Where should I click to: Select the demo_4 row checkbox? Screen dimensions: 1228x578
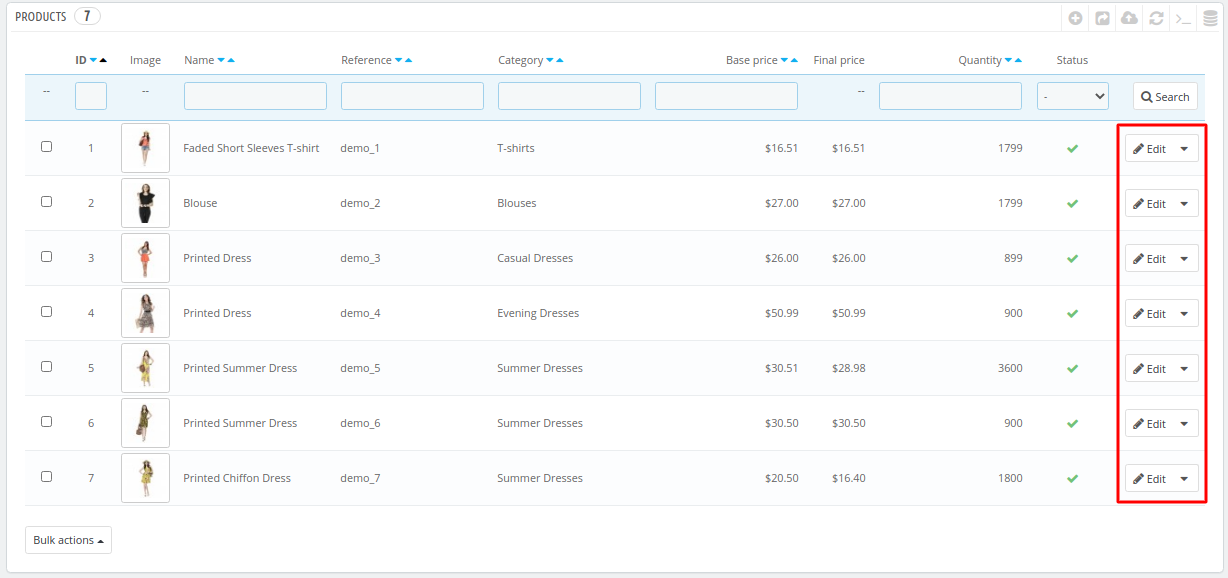point(46,311)
